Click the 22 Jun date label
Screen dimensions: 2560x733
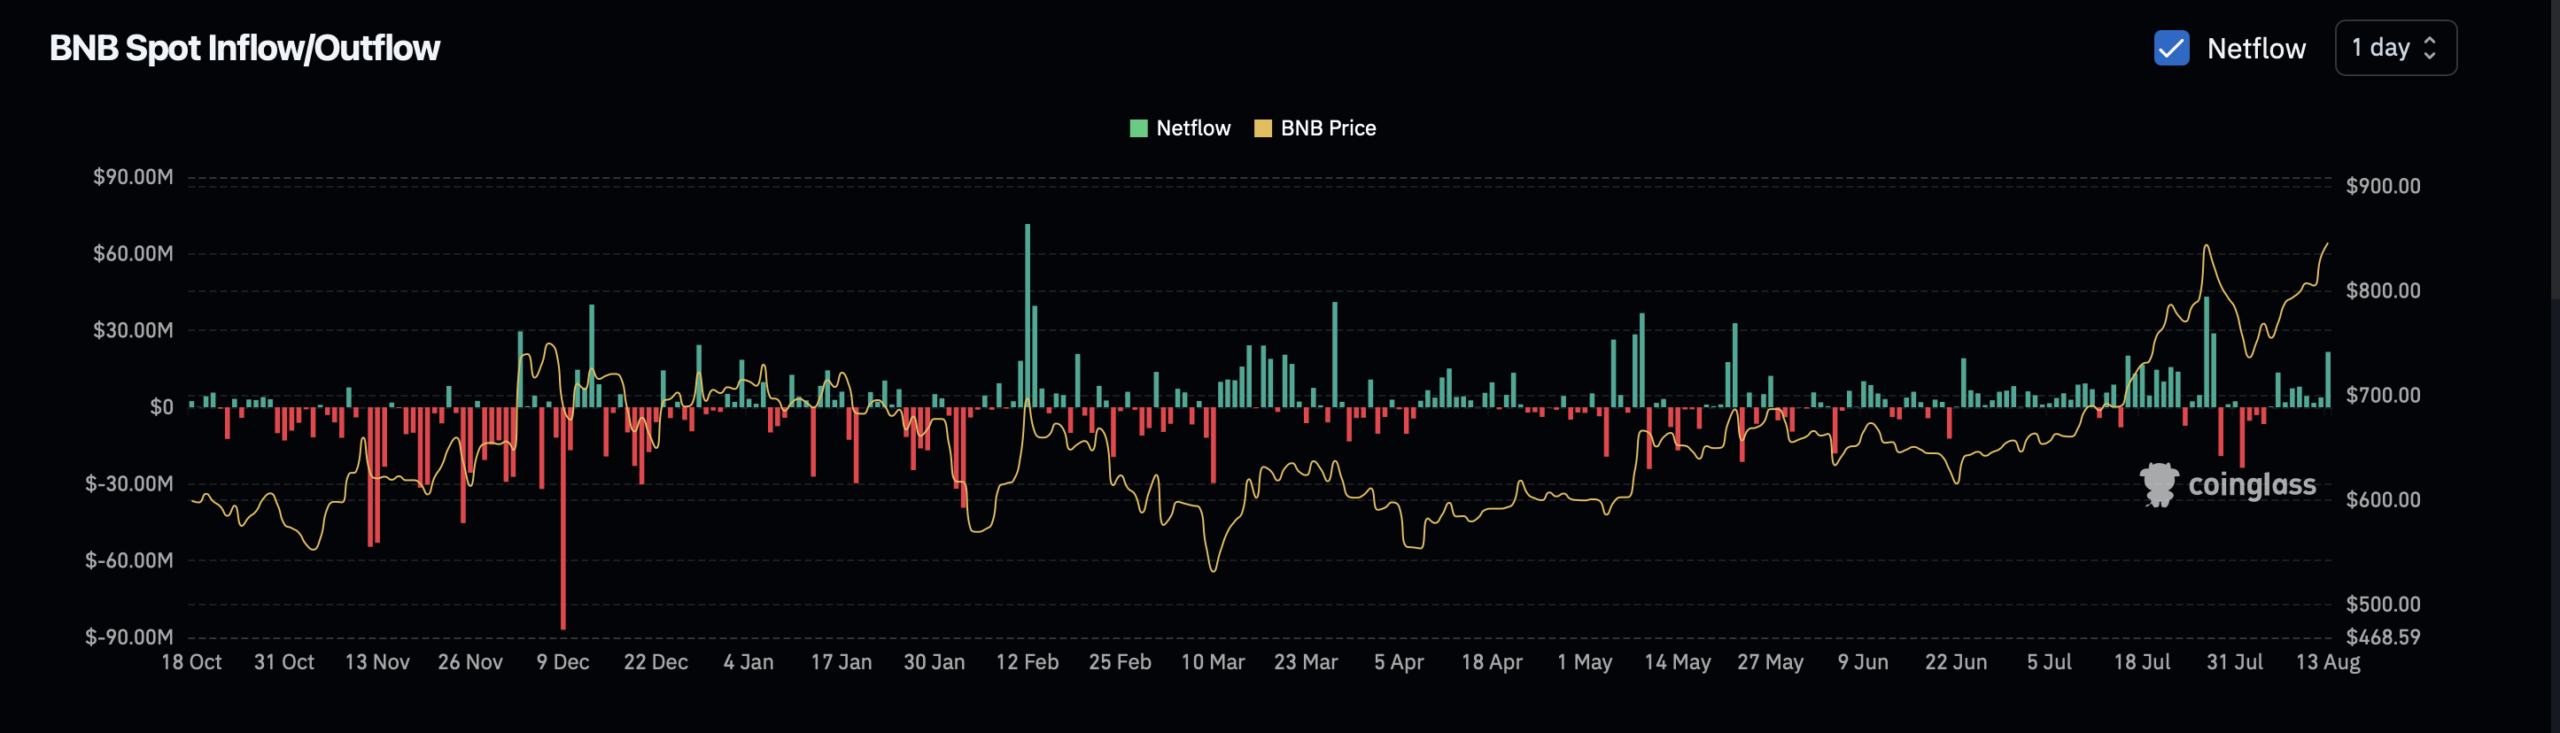click(1956, 662)
